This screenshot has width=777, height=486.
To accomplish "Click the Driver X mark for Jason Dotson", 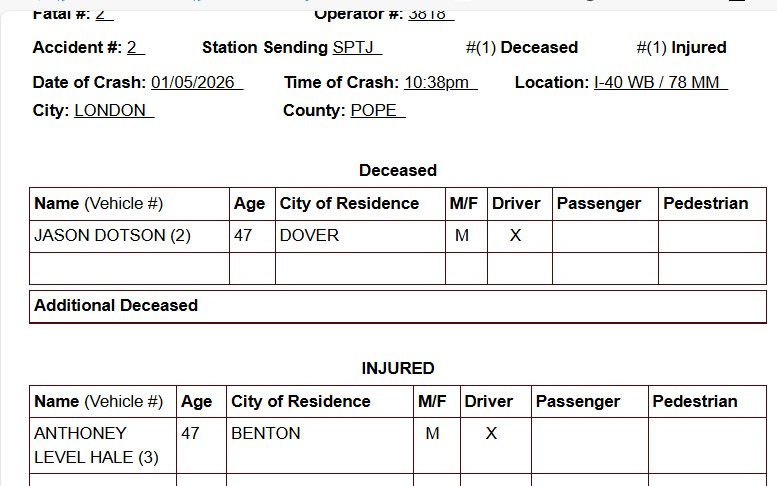I will click(515, 236).
